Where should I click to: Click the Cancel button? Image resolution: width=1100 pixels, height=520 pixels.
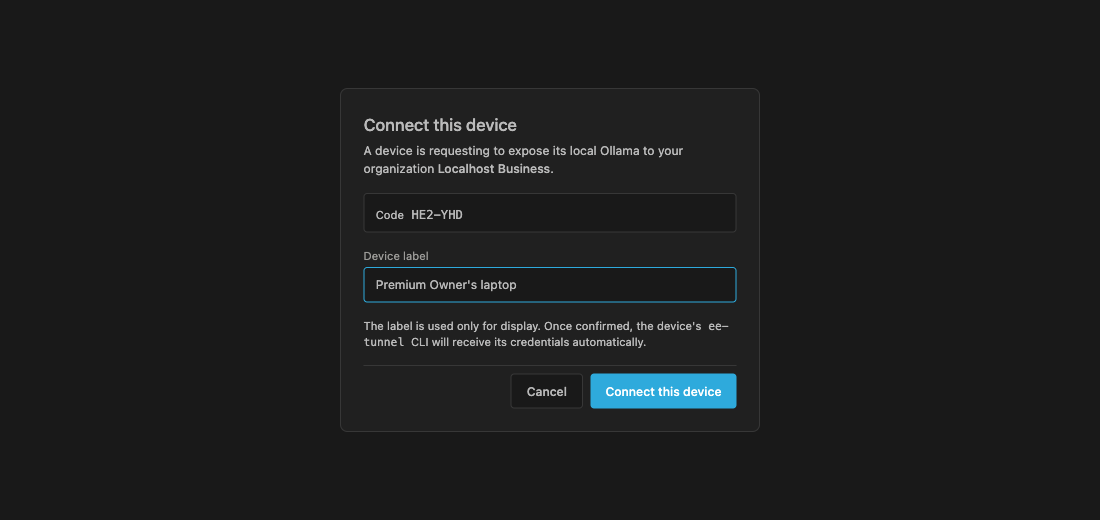(x=546, y=392)
